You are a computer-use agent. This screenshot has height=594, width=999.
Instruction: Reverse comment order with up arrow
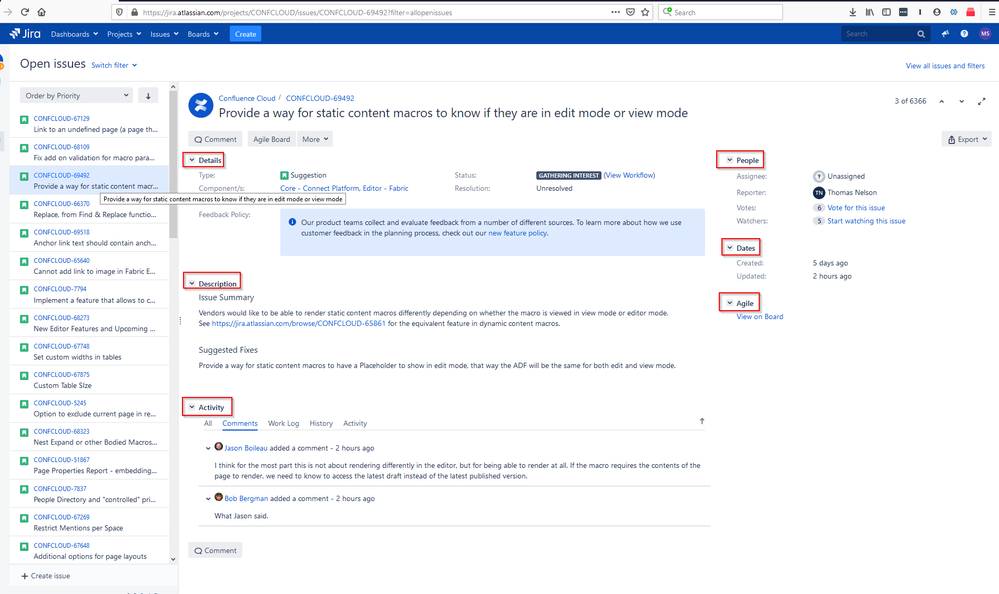click(x=702, y=421)
